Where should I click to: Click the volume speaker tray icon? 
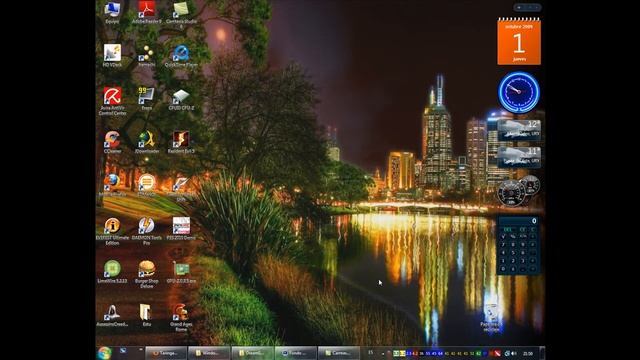tap(514, 353)
